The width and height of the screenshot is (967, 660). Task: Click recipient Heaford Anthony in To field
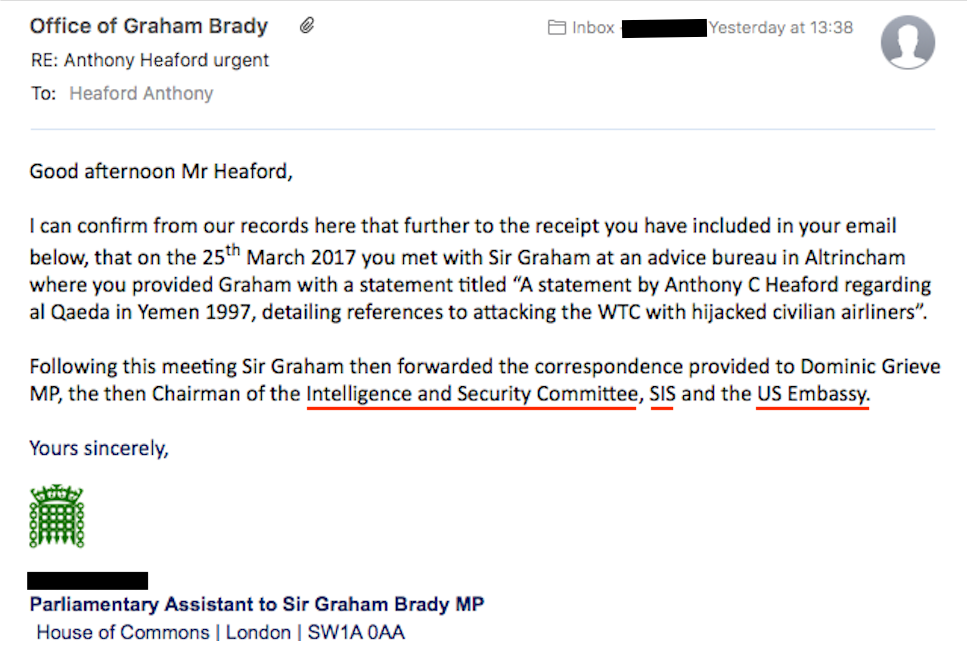click(x=141, y=94)
